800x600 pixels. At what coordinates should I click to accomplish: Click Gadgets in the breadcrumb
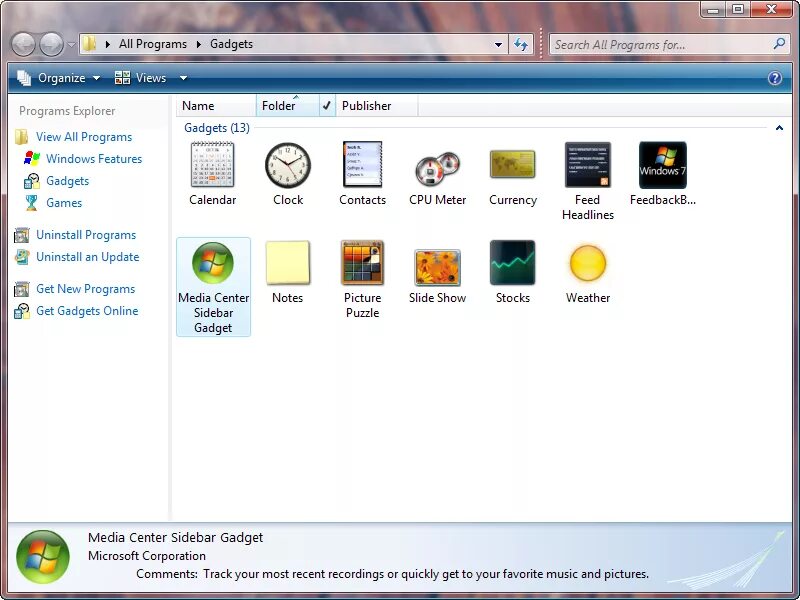point(231,44)
